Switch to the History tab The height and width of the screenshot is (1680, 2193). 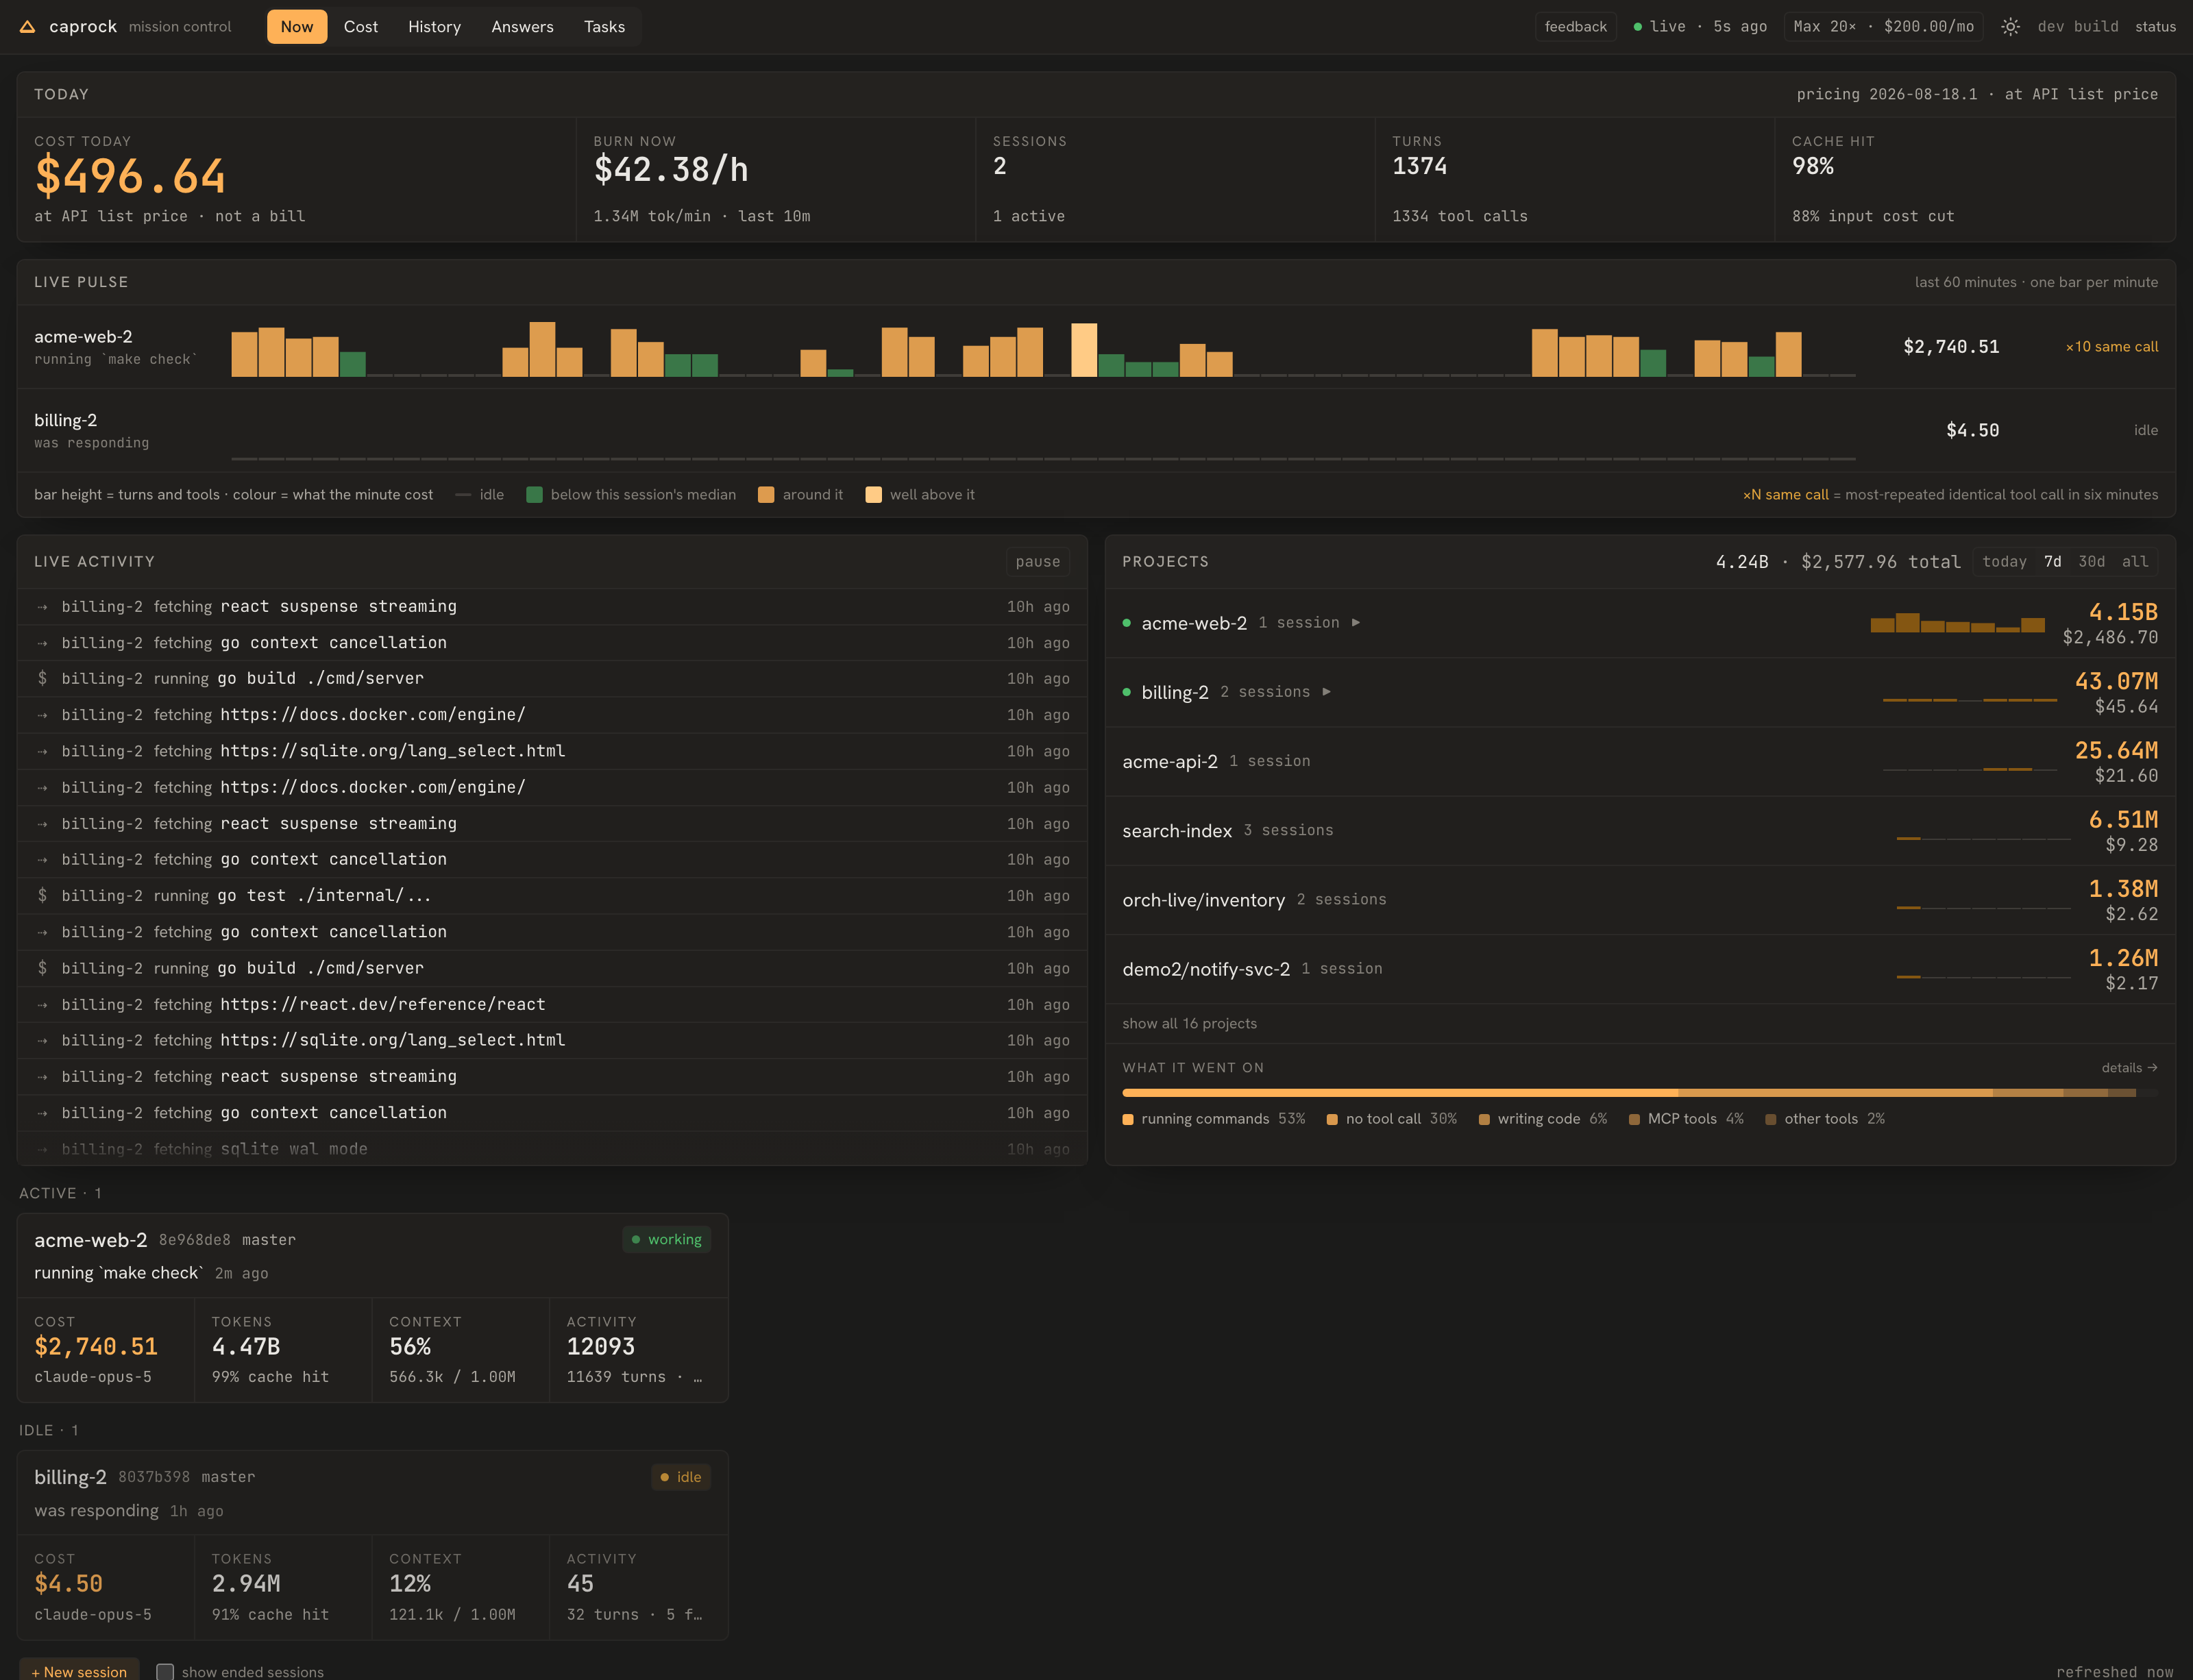[x=434, y=27]
